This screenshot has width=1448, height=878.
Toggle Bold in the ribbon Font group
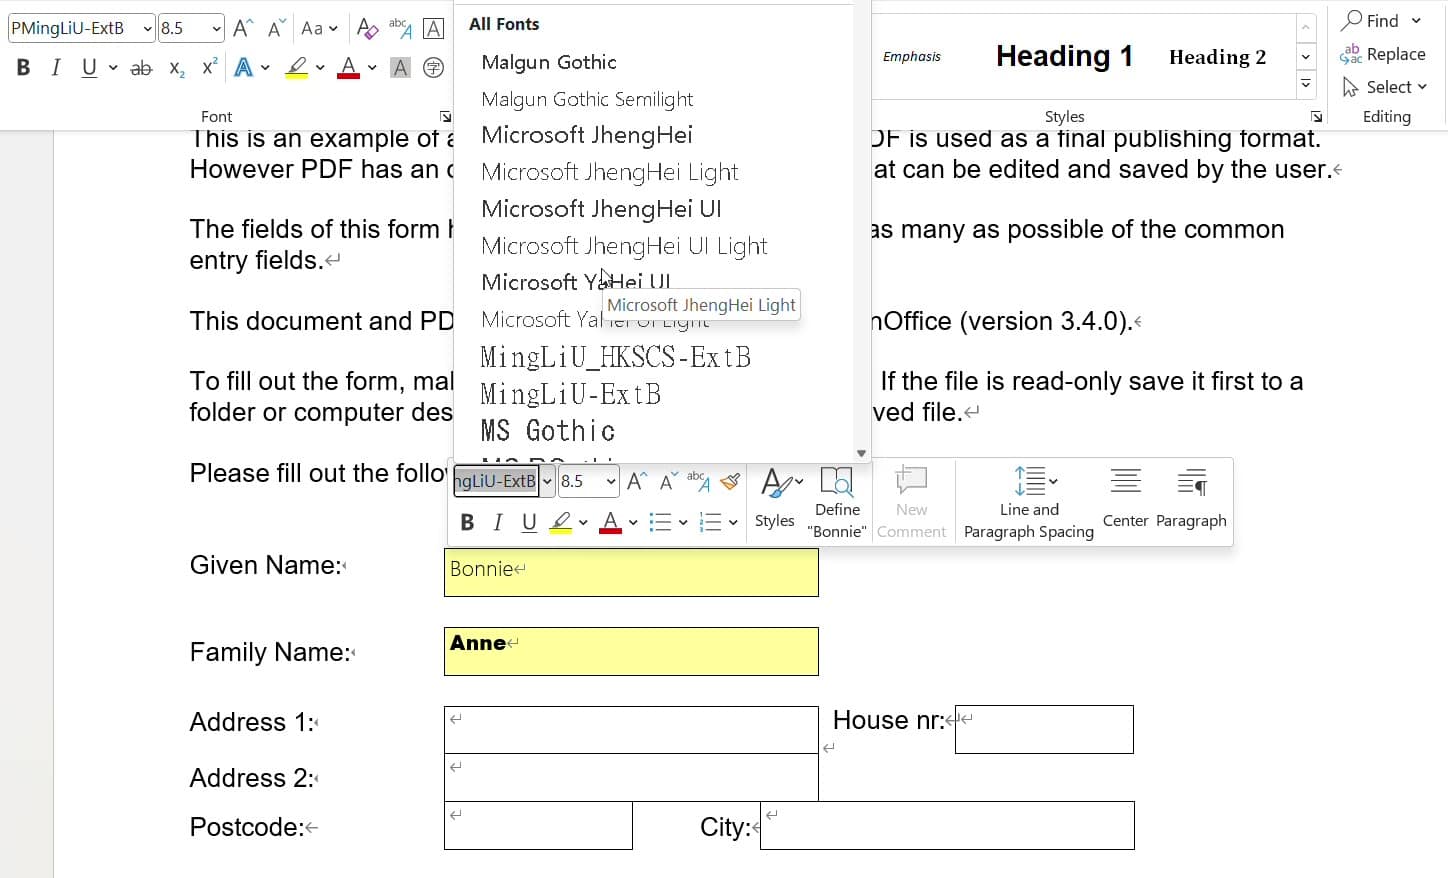23,67
